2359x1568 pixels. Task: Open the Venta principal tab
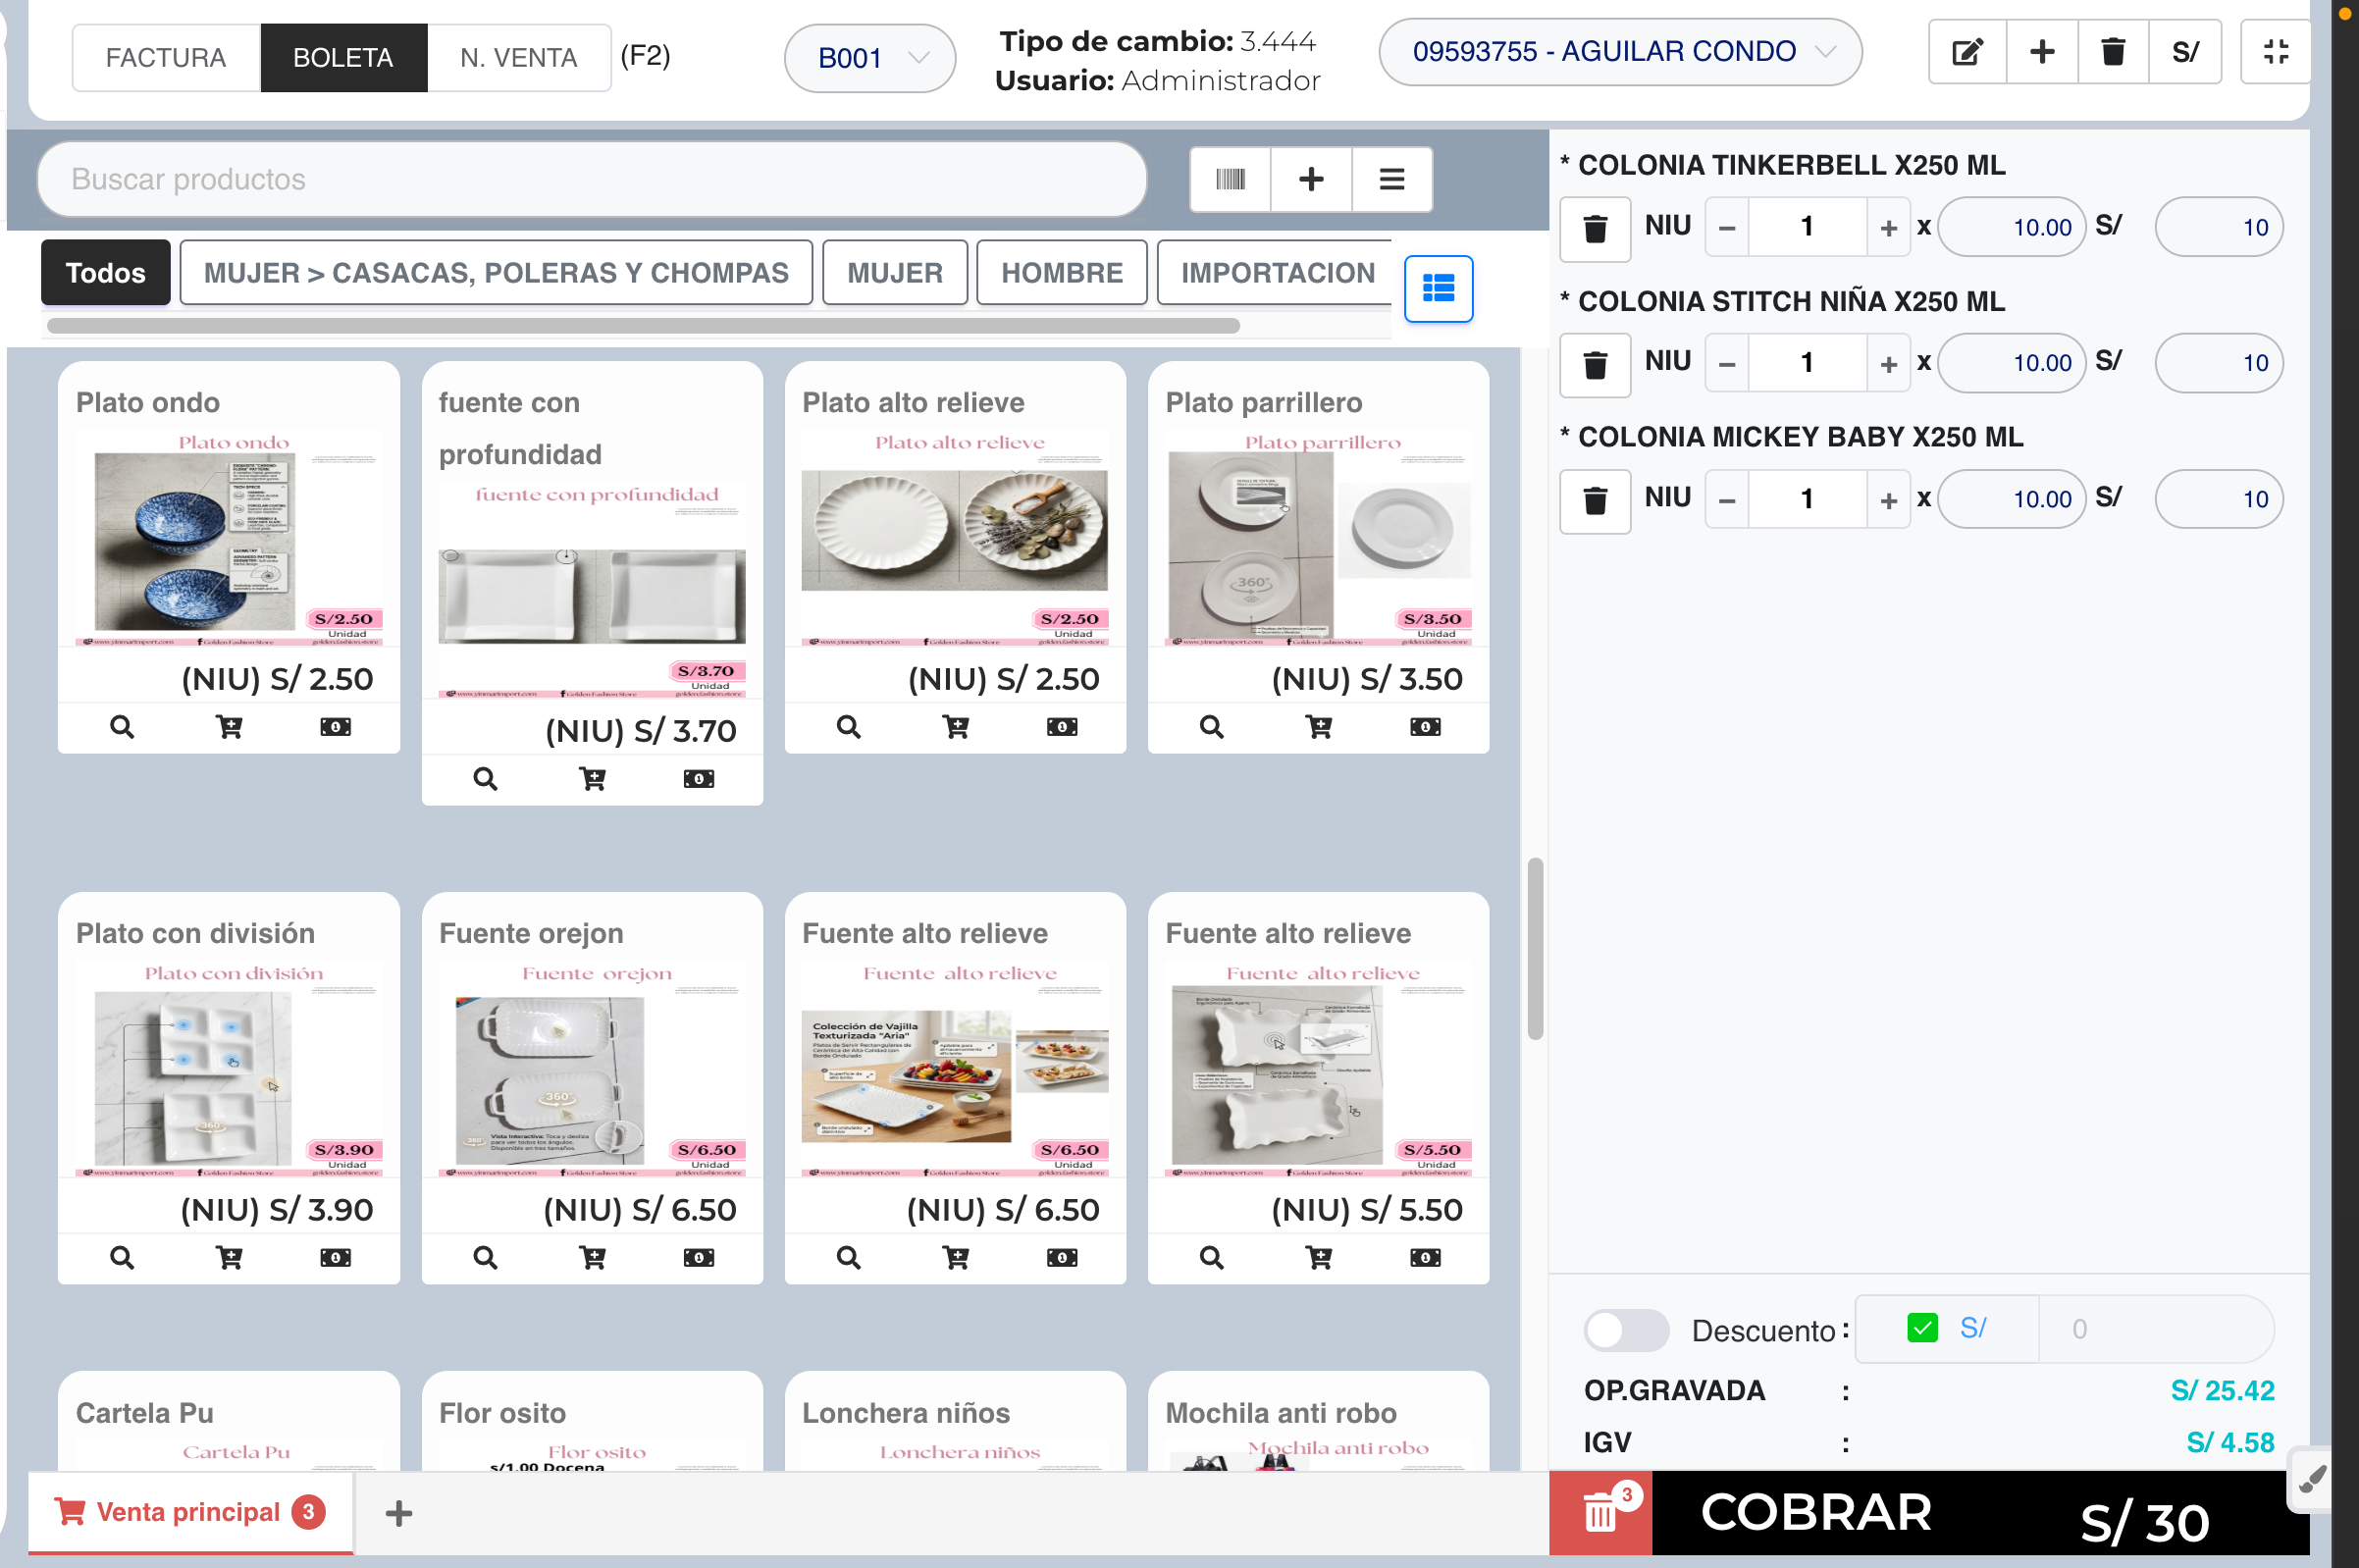(x=190, y=1512)
